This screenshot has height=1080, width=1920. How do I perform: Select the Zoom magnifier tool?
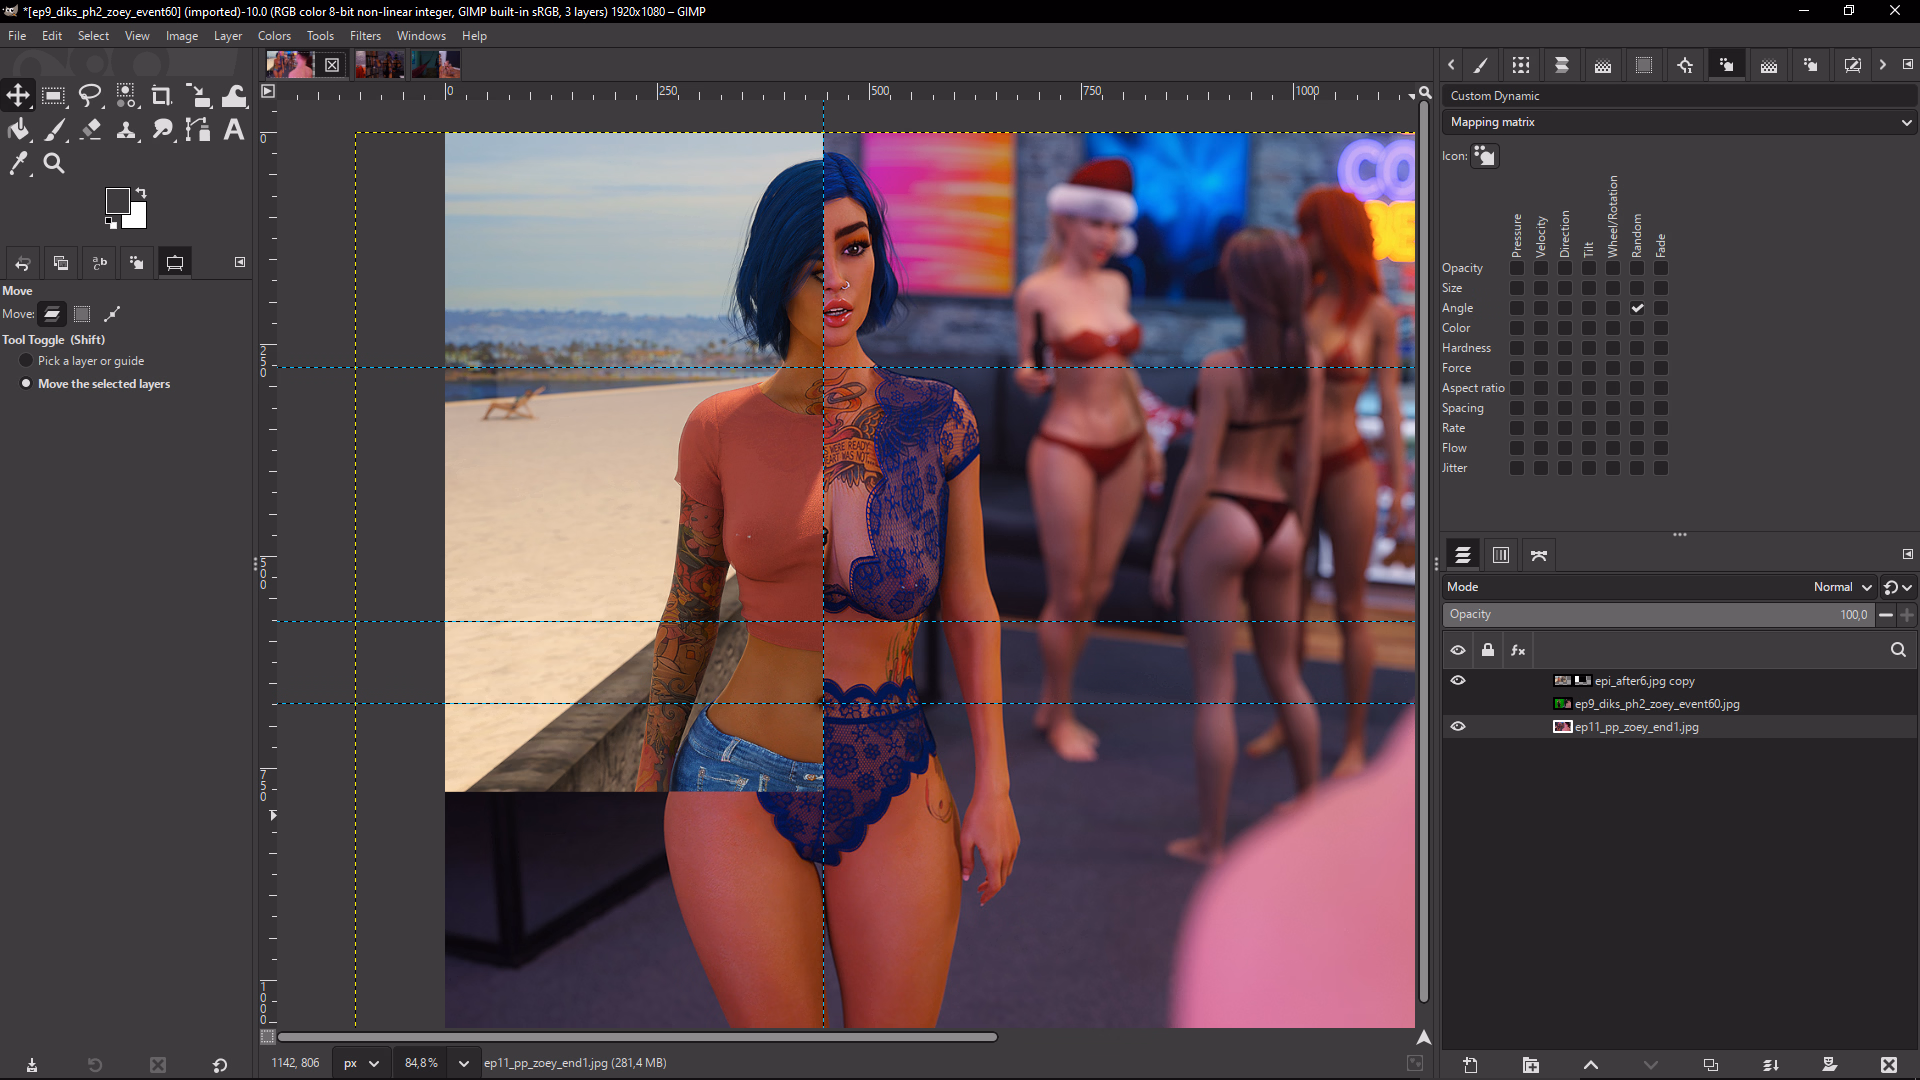click(x=54, y=163)
